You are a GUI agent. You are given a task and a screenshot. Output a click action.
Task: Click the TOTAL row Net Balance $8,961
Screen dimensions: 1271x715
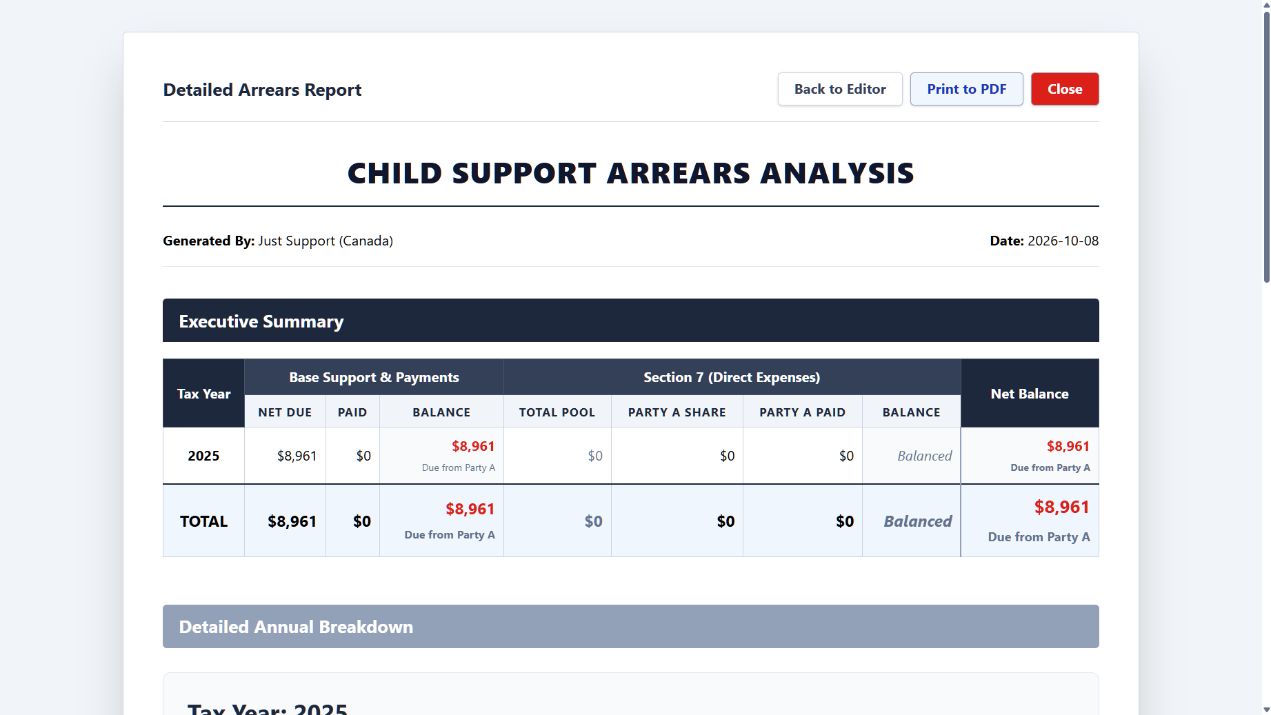click(x=1062, y=508)
